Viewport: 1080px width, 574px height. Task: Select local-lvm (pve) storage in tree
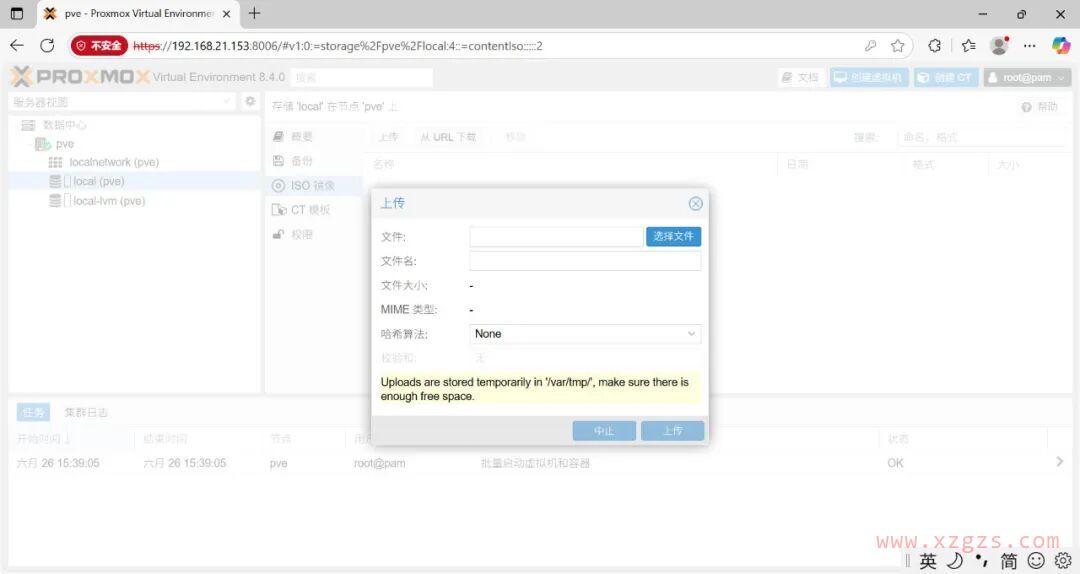coord(109,201)
